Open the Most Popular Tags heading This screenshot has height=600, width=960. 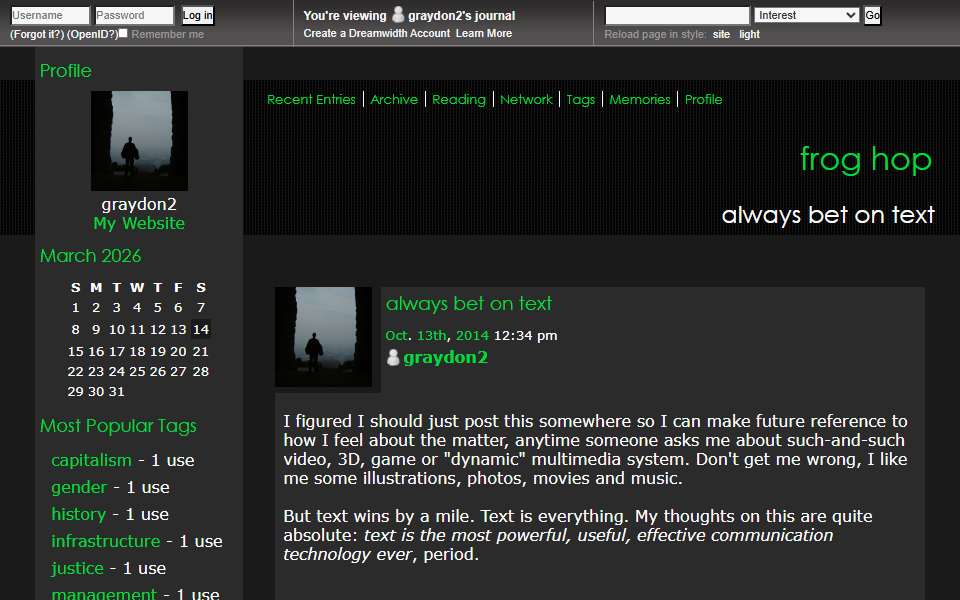(118, 426)
